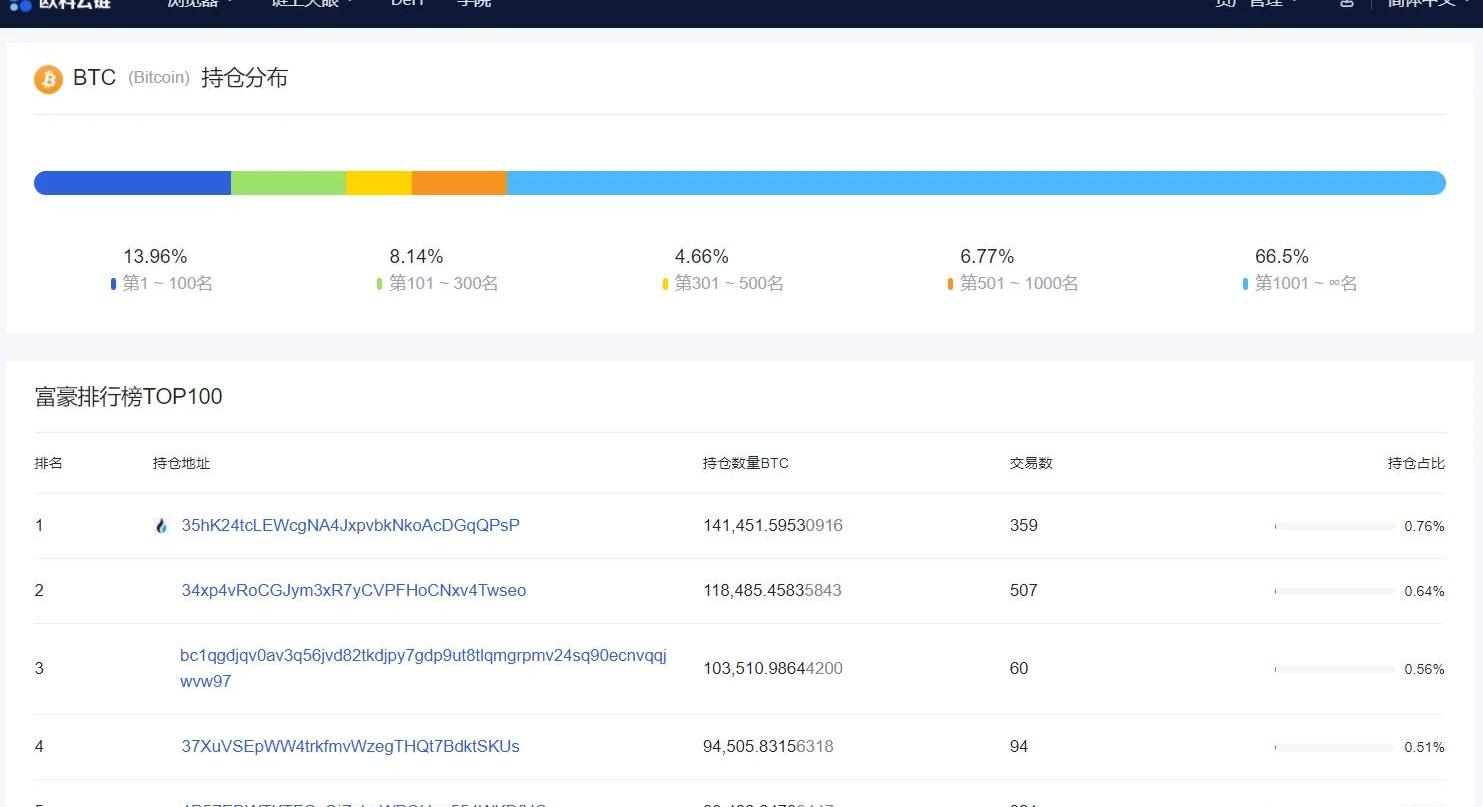This screenshot has height=807, width=1483.
Task: Click the light blue segment of the distribution bar
Action: (975, 183)
